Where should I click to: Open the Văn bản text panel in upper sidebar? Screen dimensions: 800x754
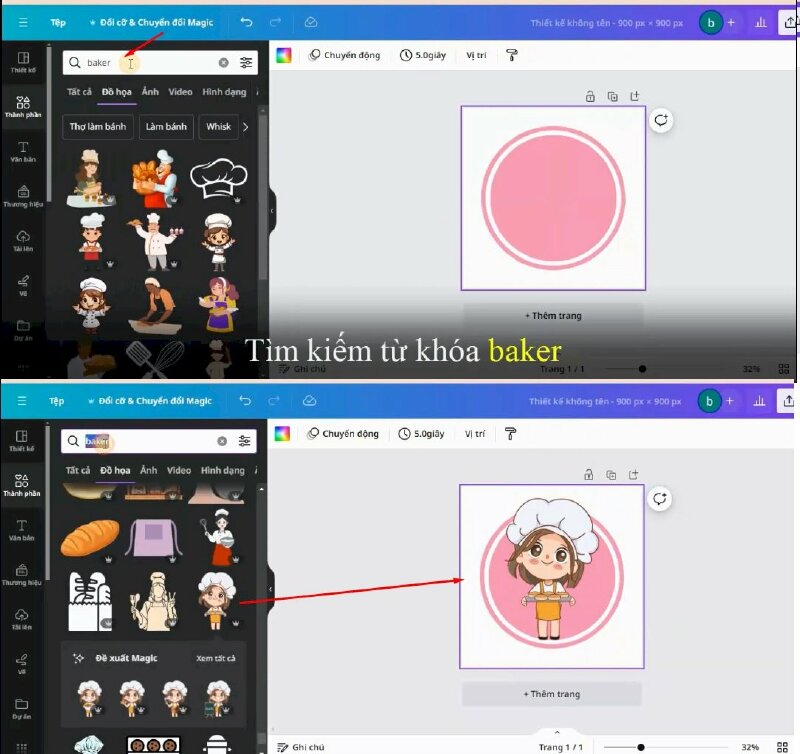[23, 151]
